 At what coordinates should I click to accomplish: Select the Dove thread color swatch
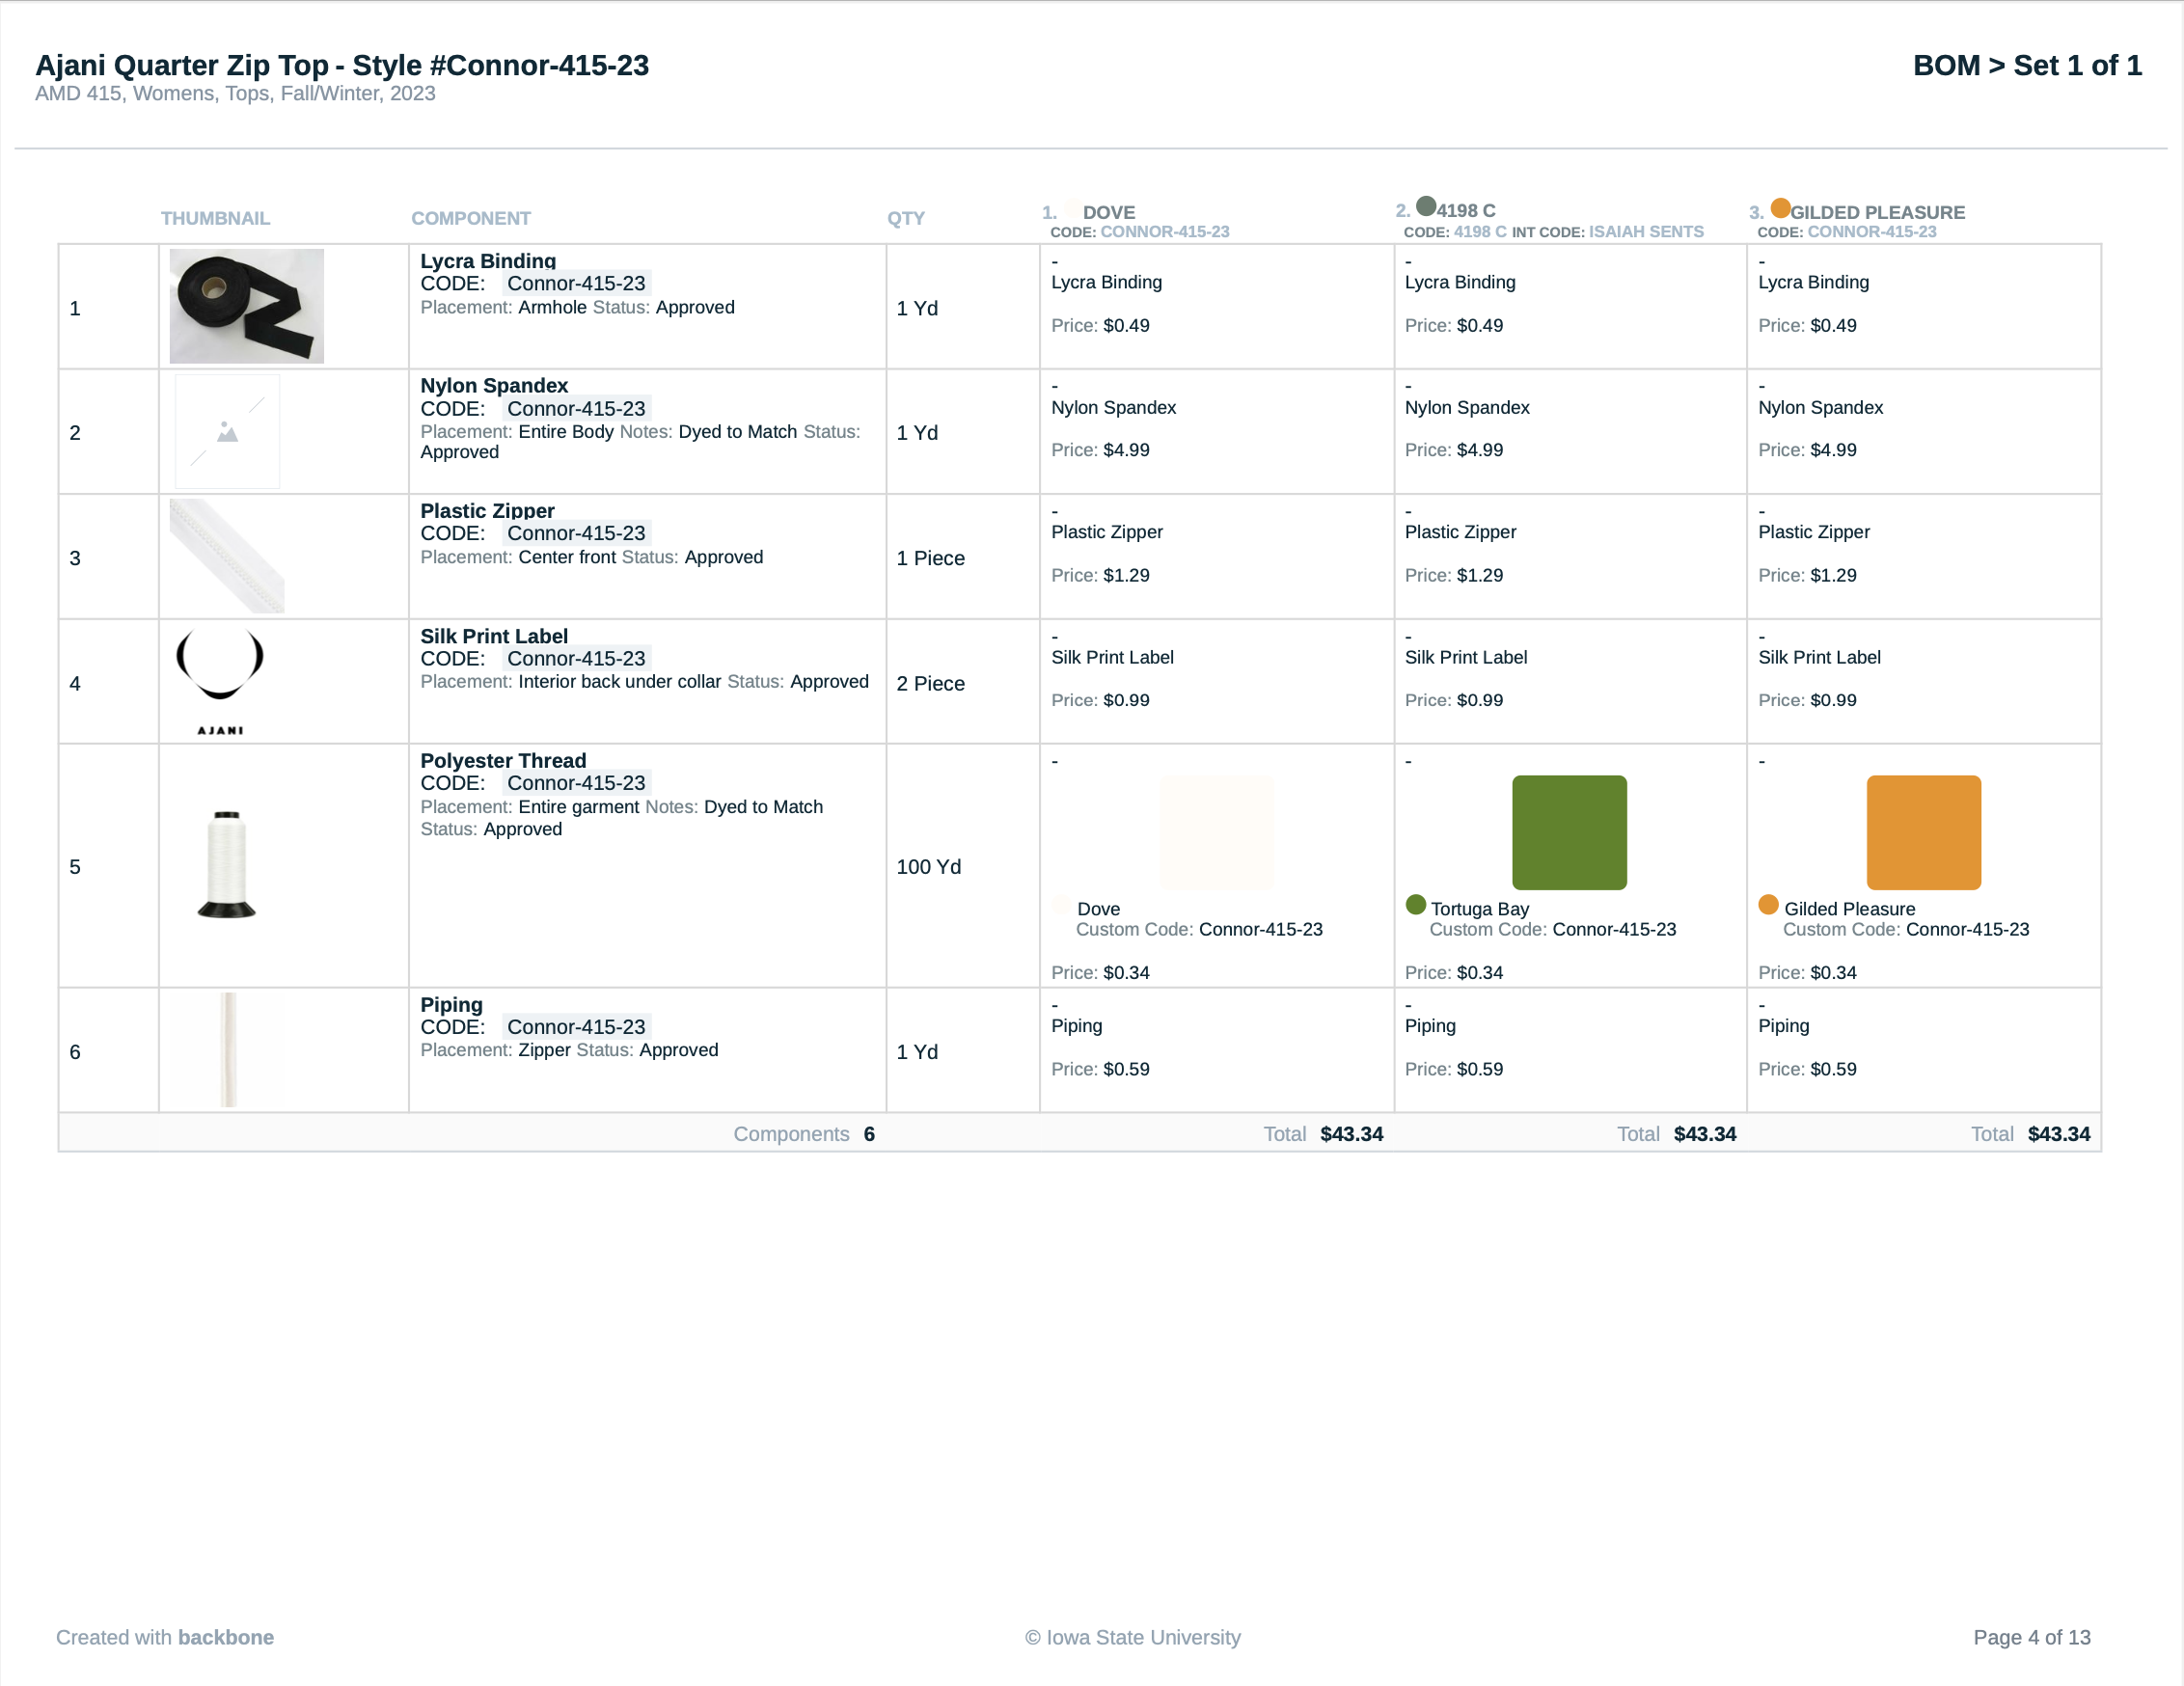[x=1216, y=832]
